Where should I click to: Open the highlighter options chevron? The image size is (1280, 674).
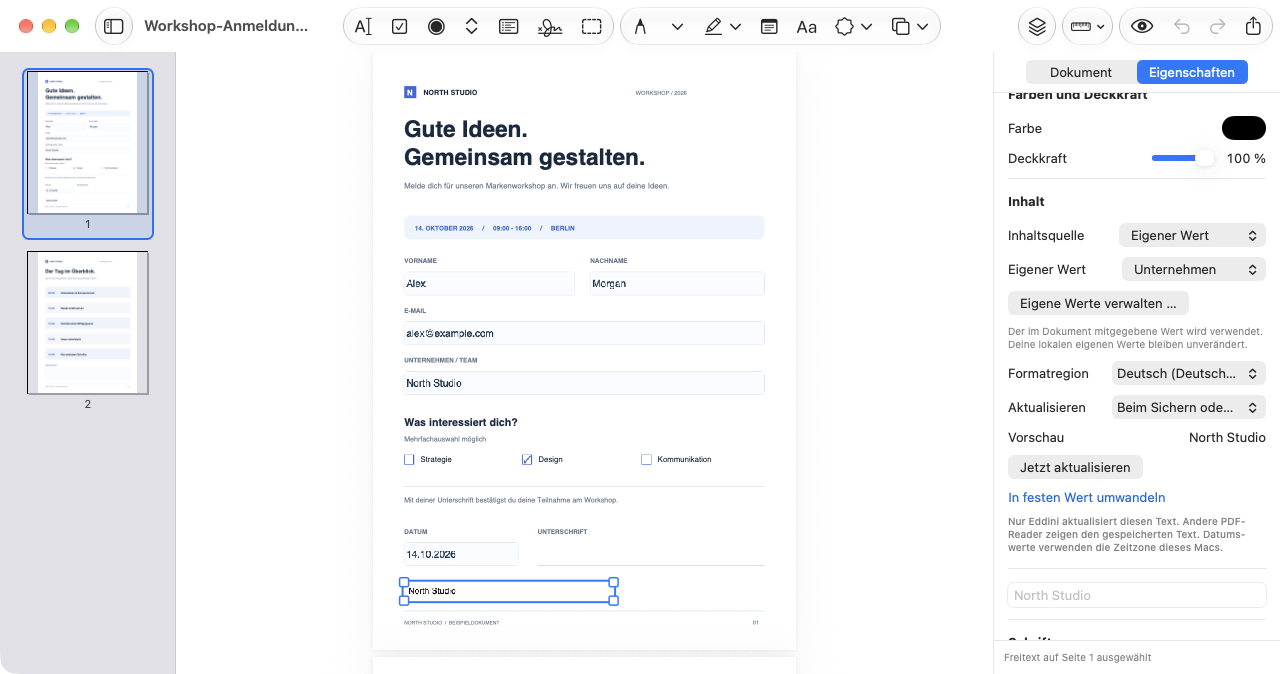point(736,27)
